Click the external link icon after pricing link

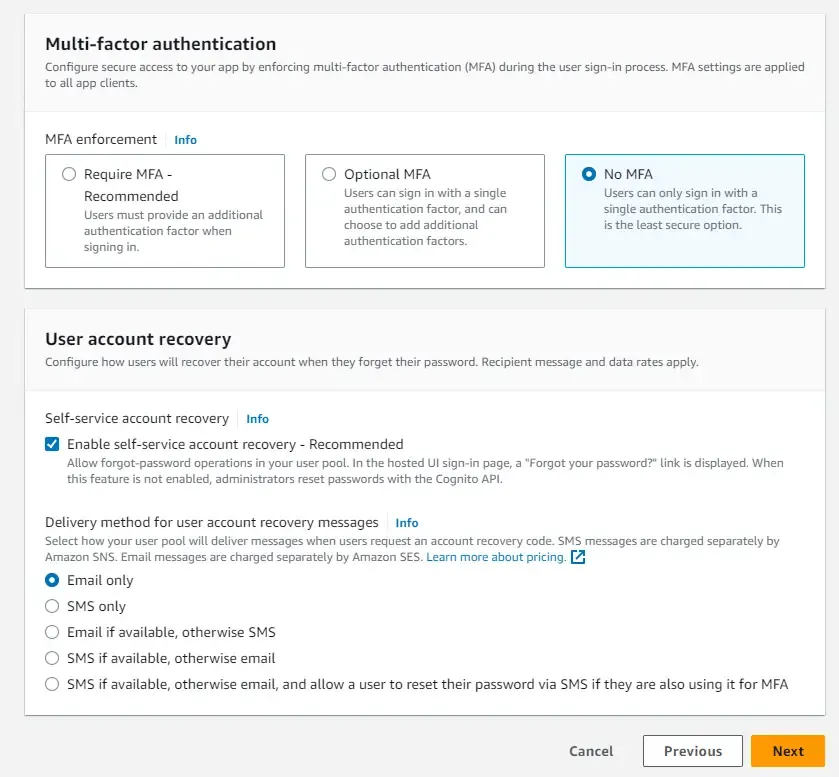[x=576, y=557]
